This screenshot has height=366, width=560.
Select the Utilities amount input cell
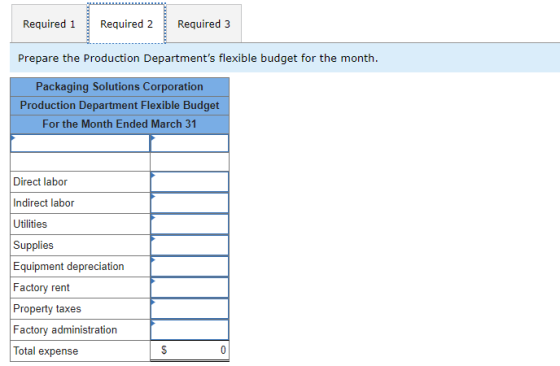pos(190,224)
